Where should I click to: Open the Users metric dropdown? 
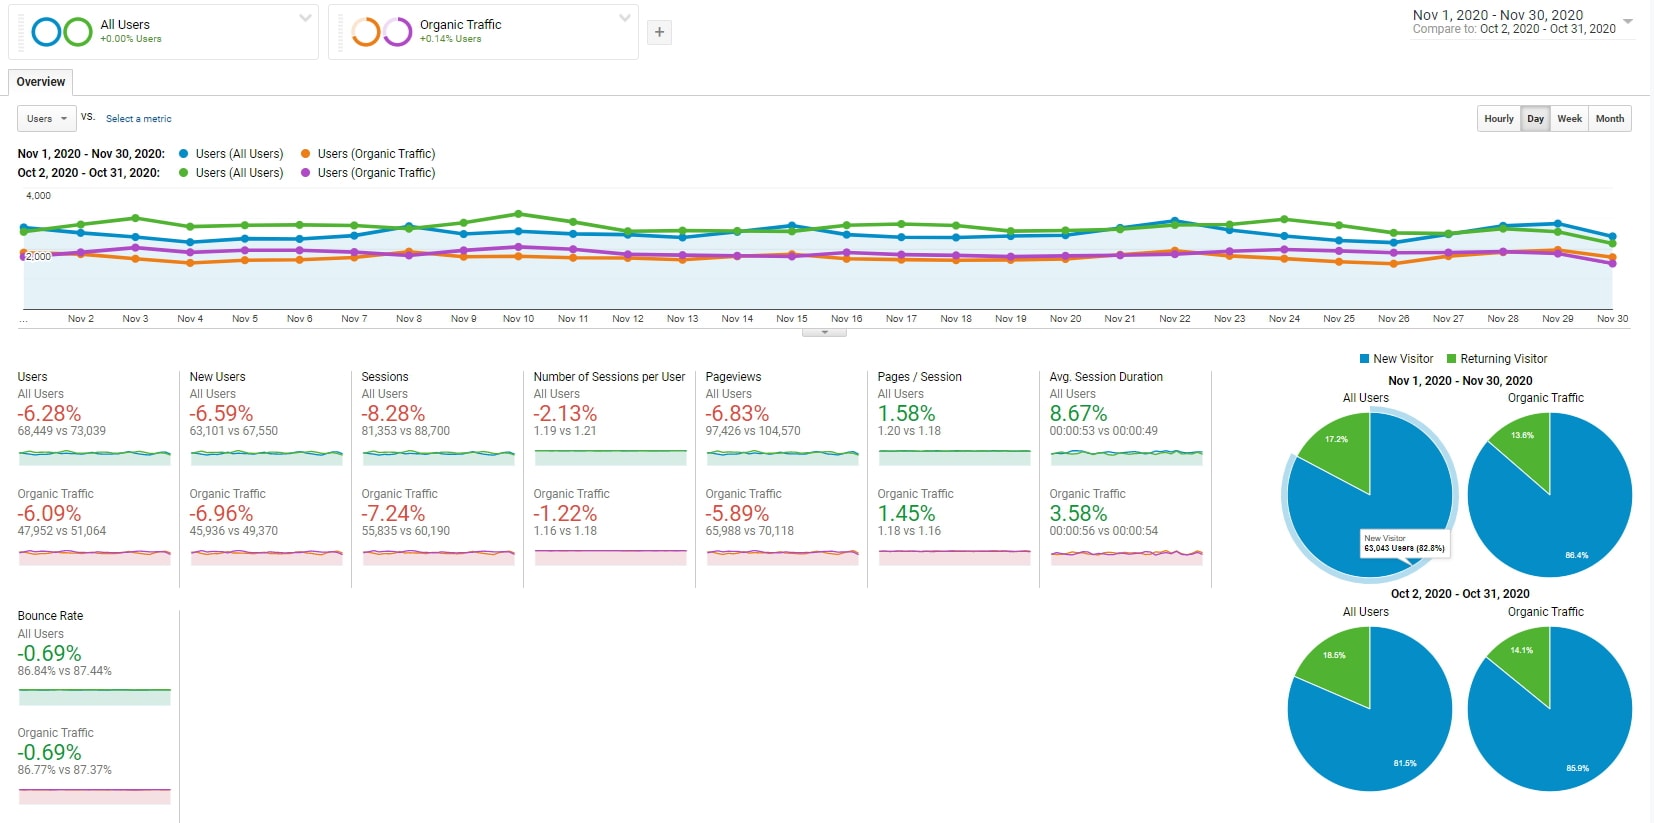click(47, 118)
